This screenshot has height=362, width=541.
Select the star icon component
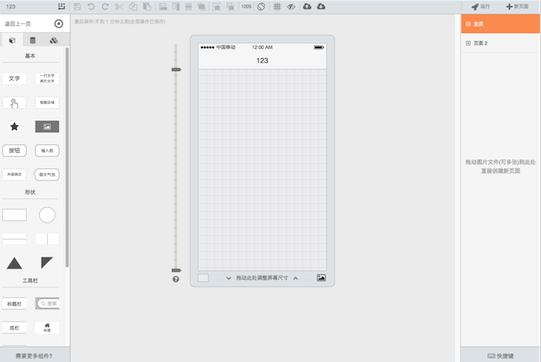14,127
